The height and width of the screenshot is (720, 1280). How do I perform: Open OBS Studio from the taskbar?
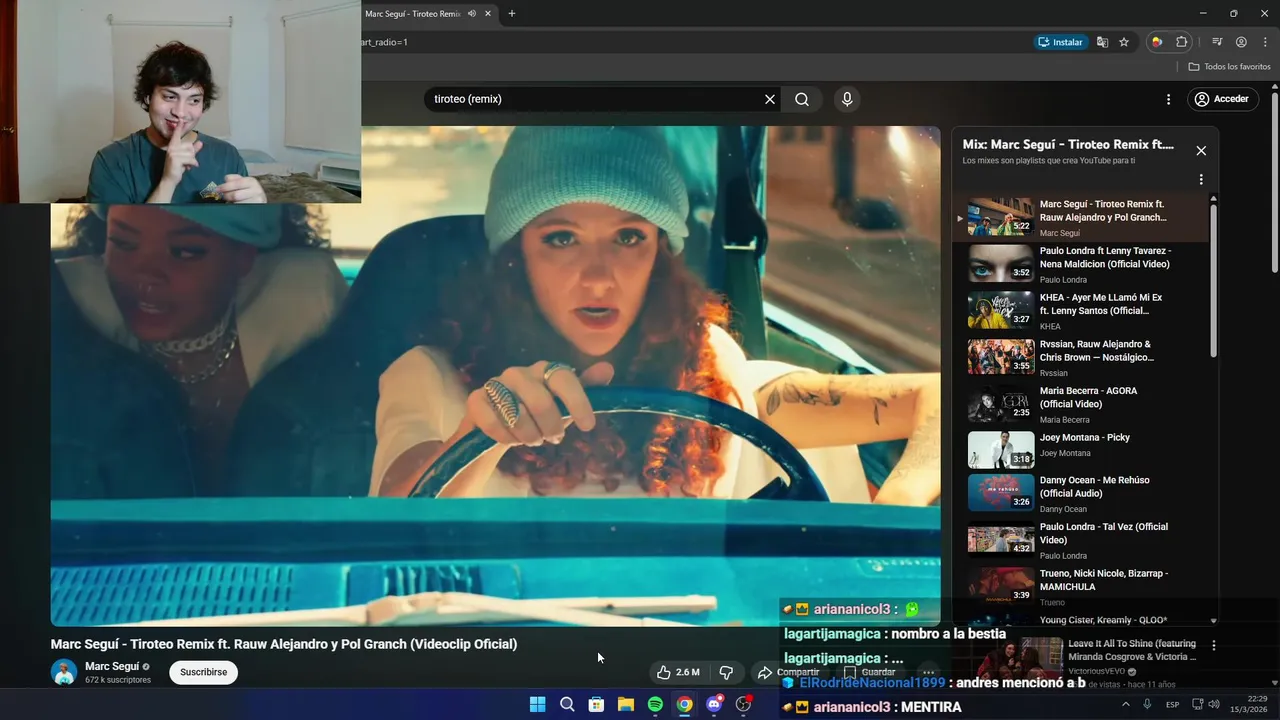(x=743, y=704)
